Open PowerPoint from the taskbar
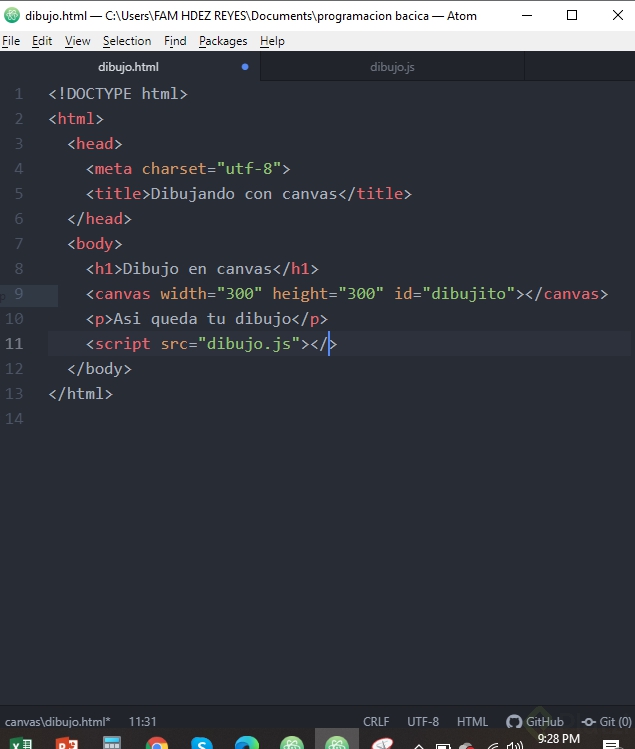 (67, 743)
